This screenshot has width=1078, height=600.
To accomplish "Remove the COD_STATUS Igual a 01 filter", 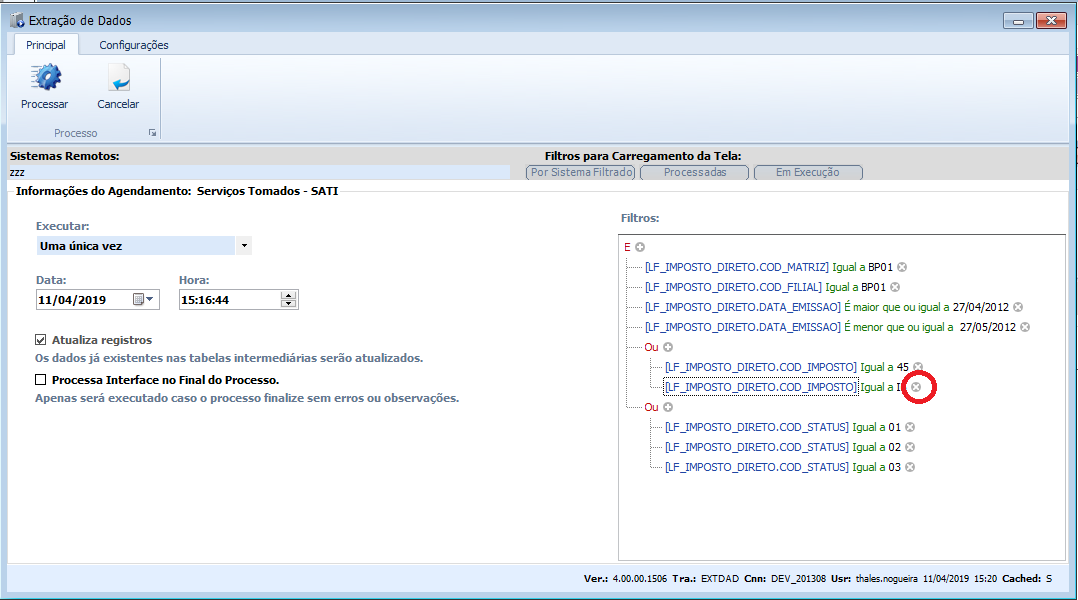I will [910, 427].
